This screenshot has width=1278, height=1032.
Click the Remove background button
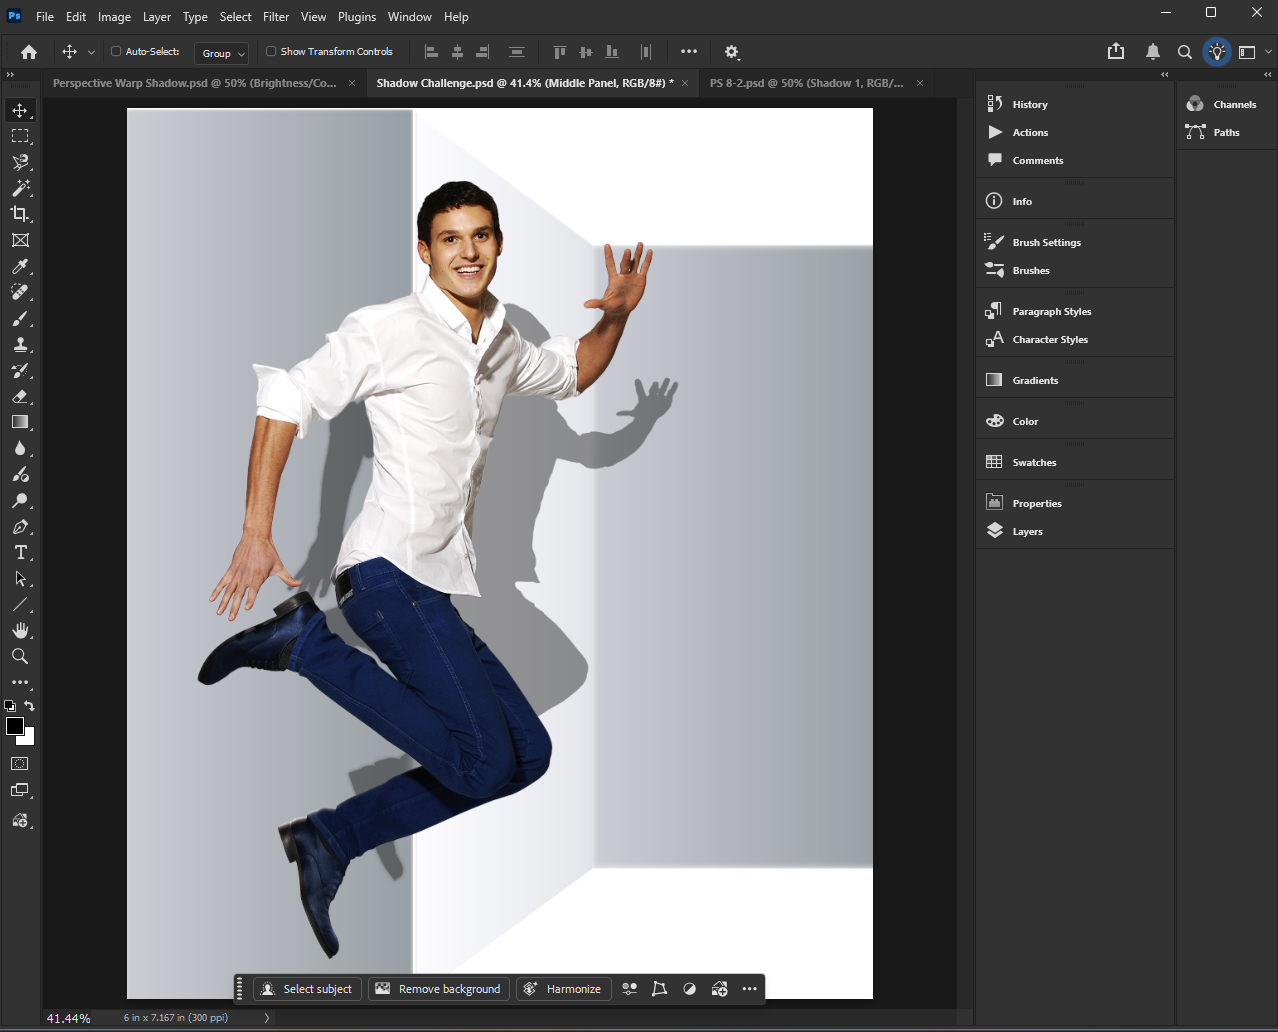[x=438, y=988]
